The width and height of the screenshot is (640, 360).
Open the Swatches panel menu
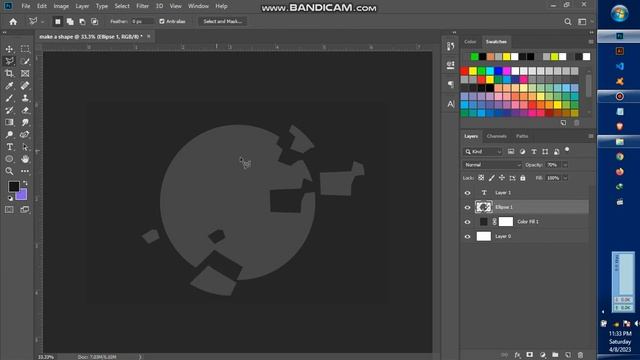coord(591,42)
